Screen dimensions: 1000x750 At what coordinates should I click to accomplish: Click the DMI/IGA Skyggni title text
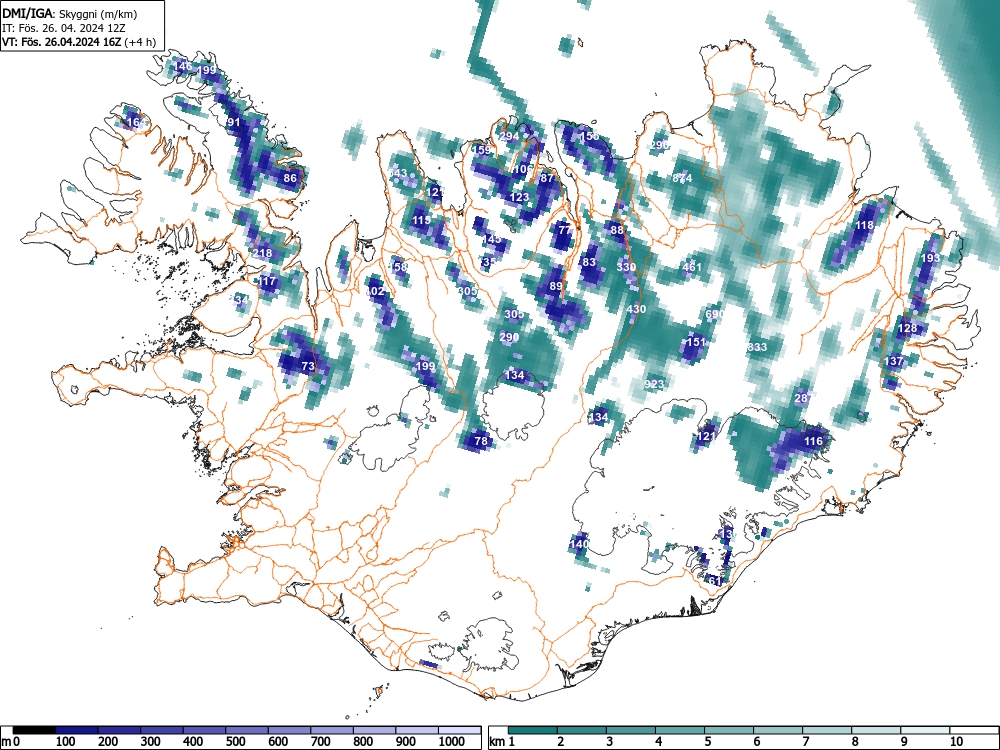click(x=70, y=13)
